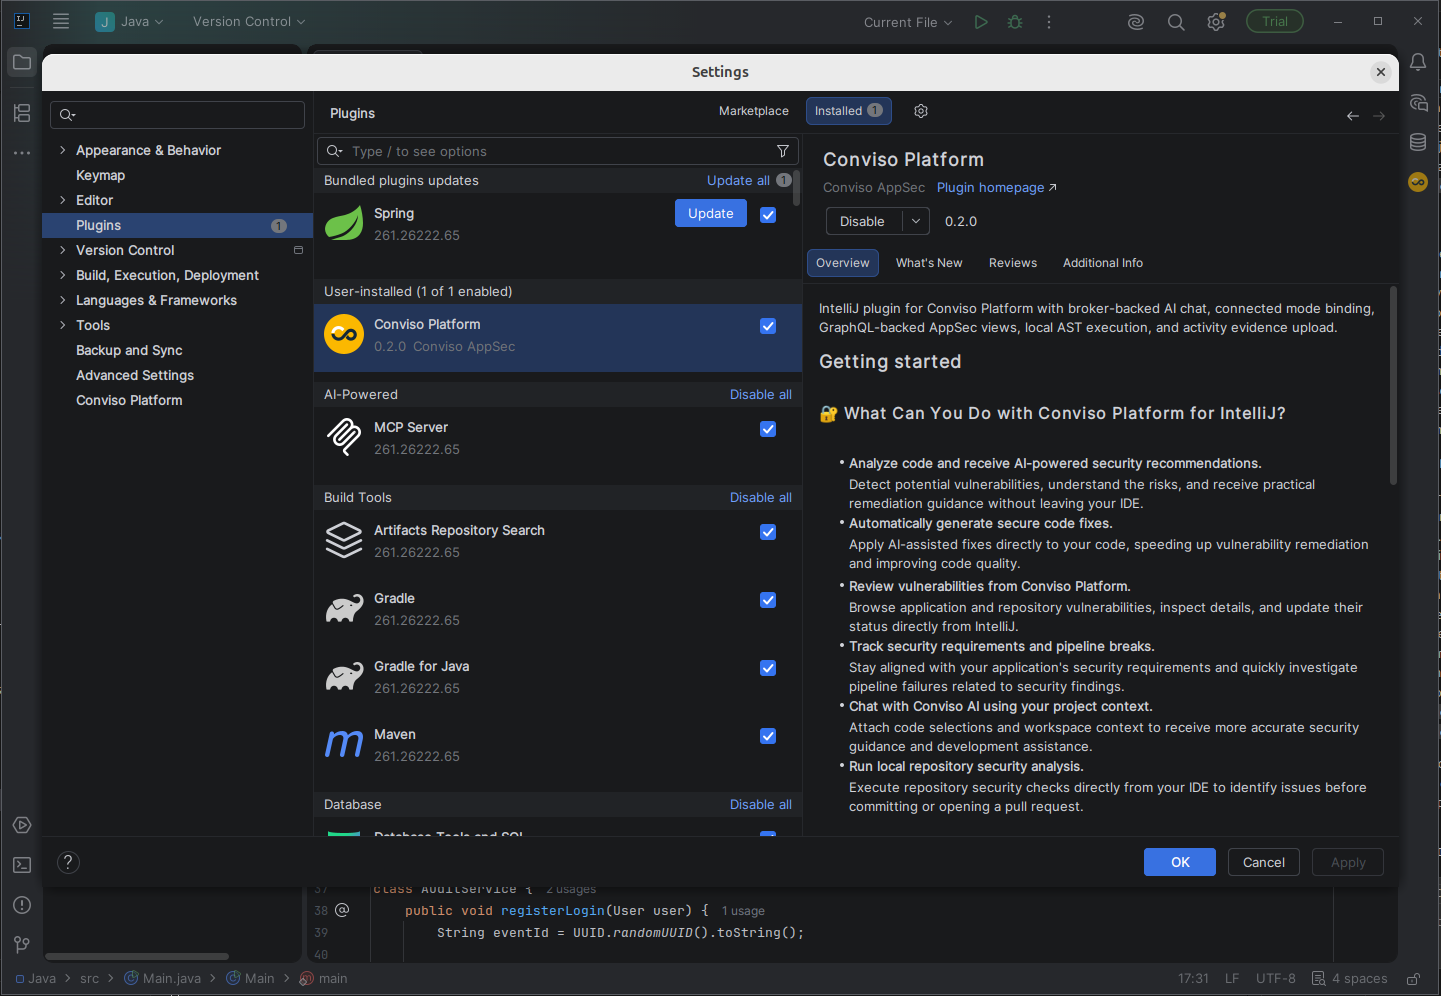1441x996 pixels.
Task: Open the Additional Info tab
Action: point(1103,263)
